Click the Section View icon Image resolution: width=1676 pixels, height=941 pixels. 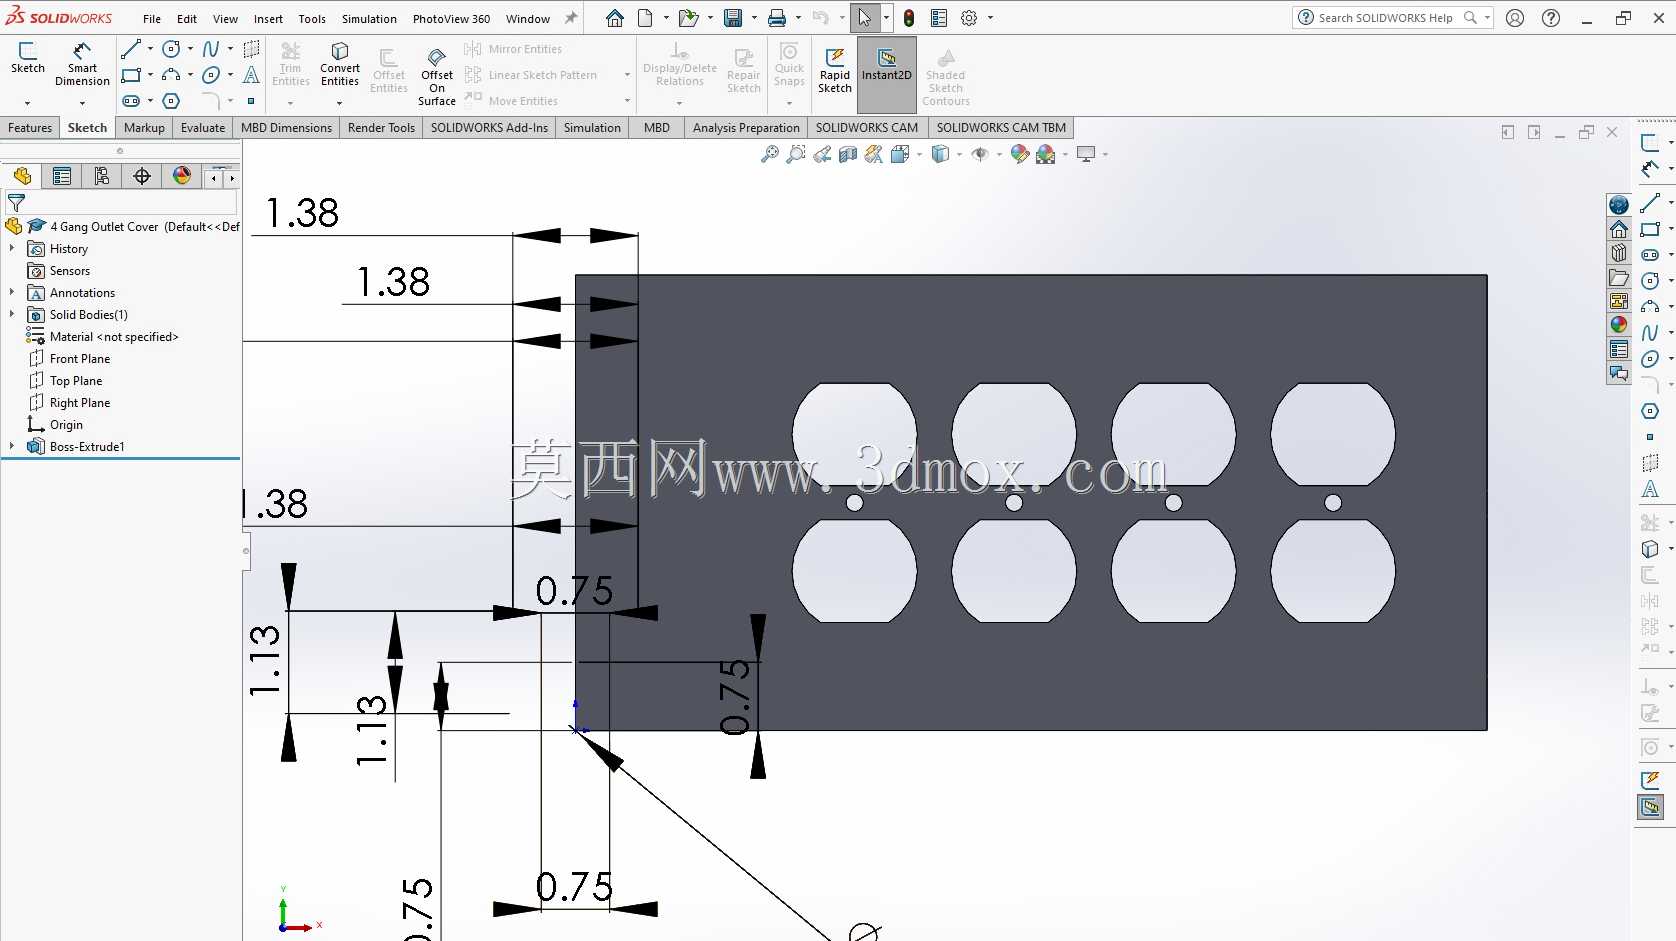pyautogui.click(x=848, y=154)
